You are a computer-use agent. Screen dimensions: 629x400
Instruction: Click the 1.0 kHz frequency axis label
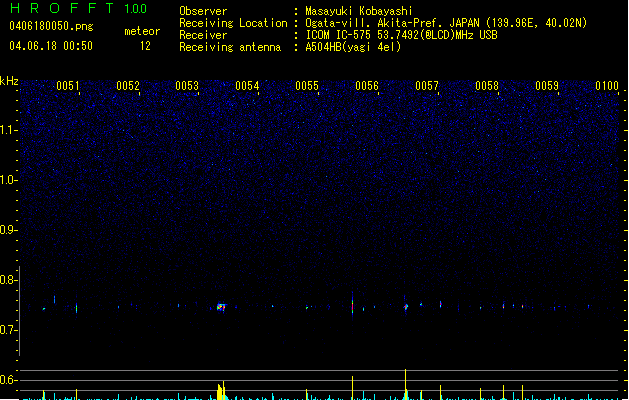8,180
